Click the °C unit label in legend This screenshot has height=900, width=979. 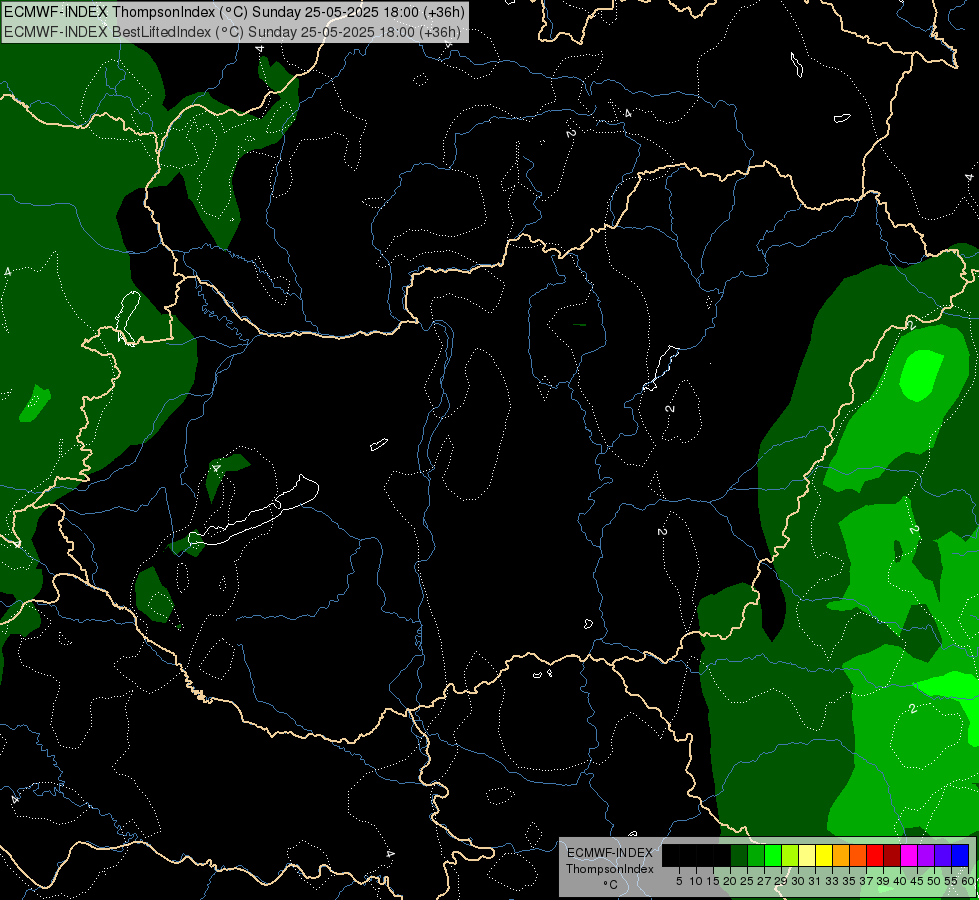pyautogui.click(x=611, y=885)
